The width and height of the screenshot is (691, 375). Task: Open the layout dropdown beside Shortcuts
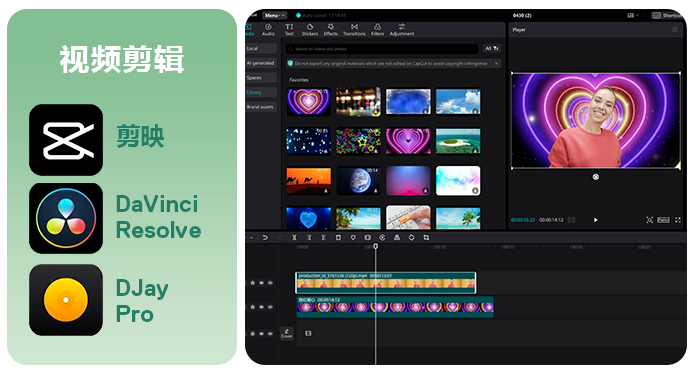tap(633, 15)
